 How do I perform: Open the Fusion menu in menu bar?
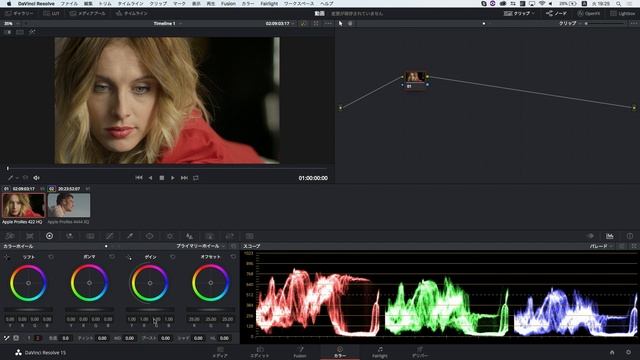tap(228, 3)
